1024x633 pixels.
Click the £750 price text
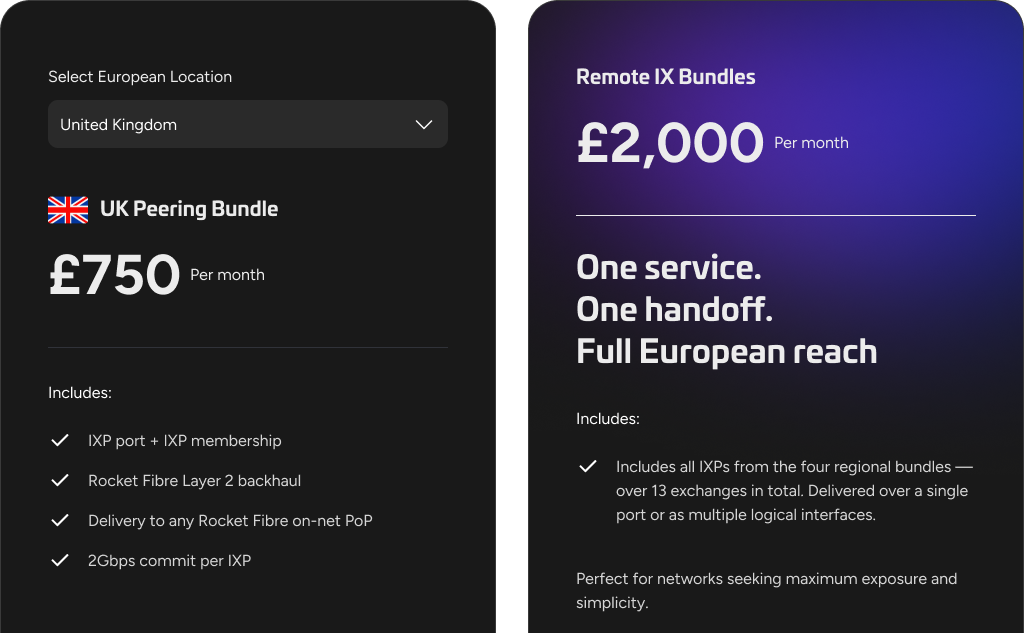[114, 275]
